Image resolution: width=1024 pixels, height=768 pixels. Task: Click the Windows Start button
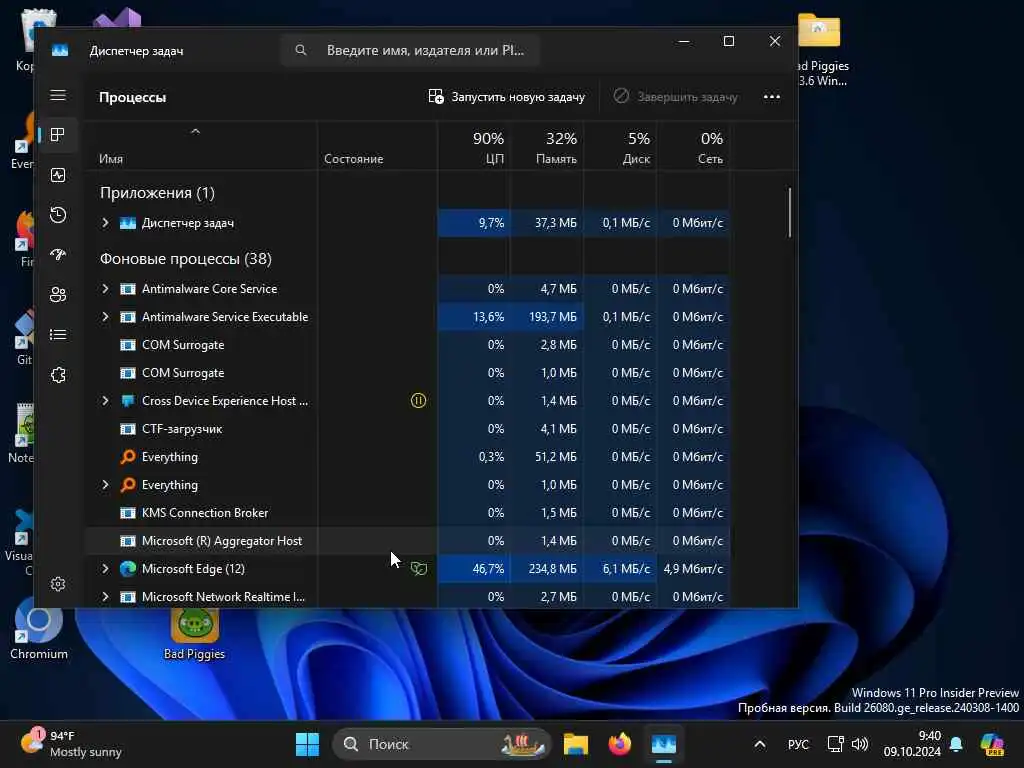pyautogui.click(x=308, y=744)
